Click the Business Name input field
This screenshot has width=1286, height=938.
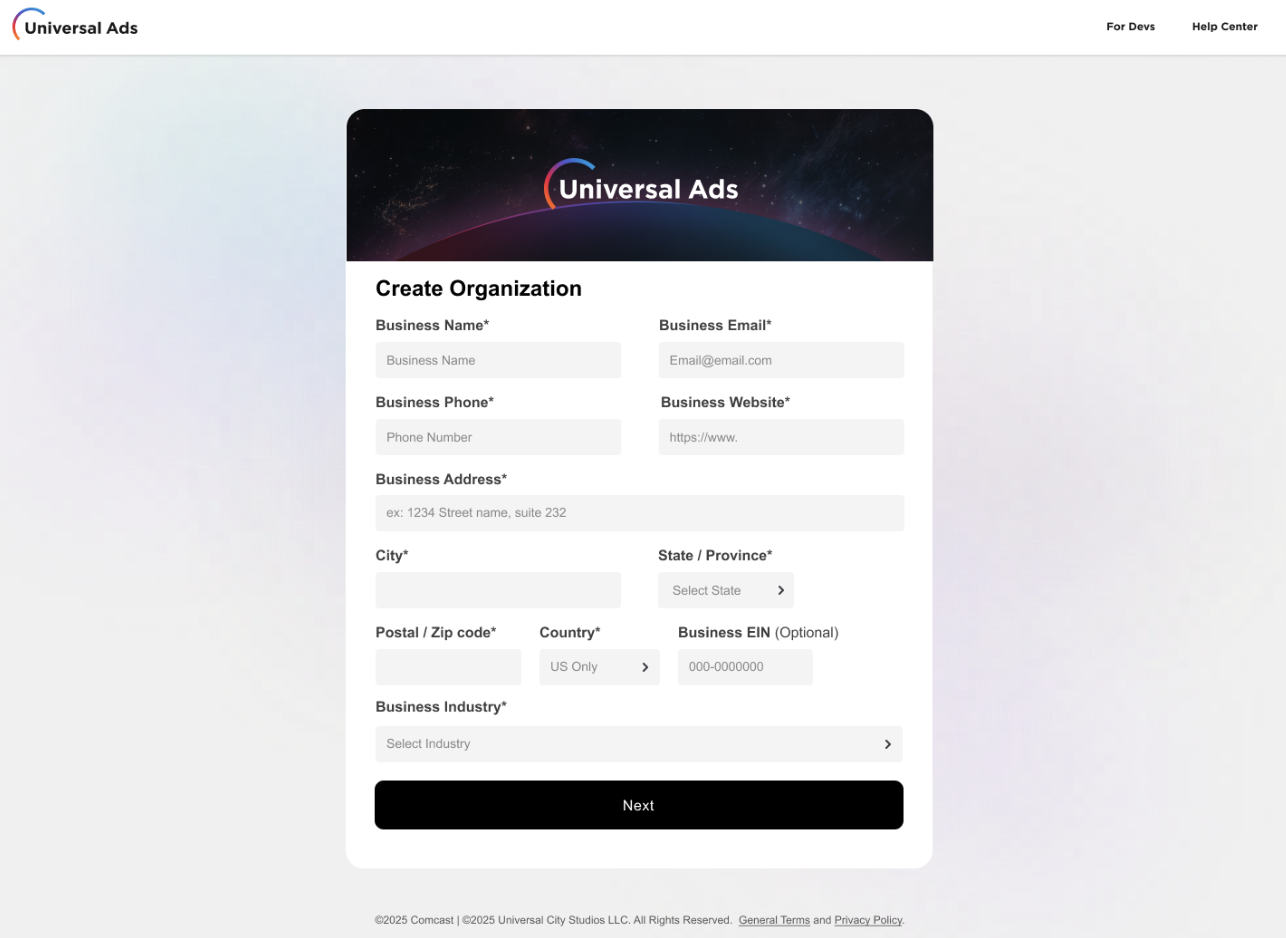[498, 360]
